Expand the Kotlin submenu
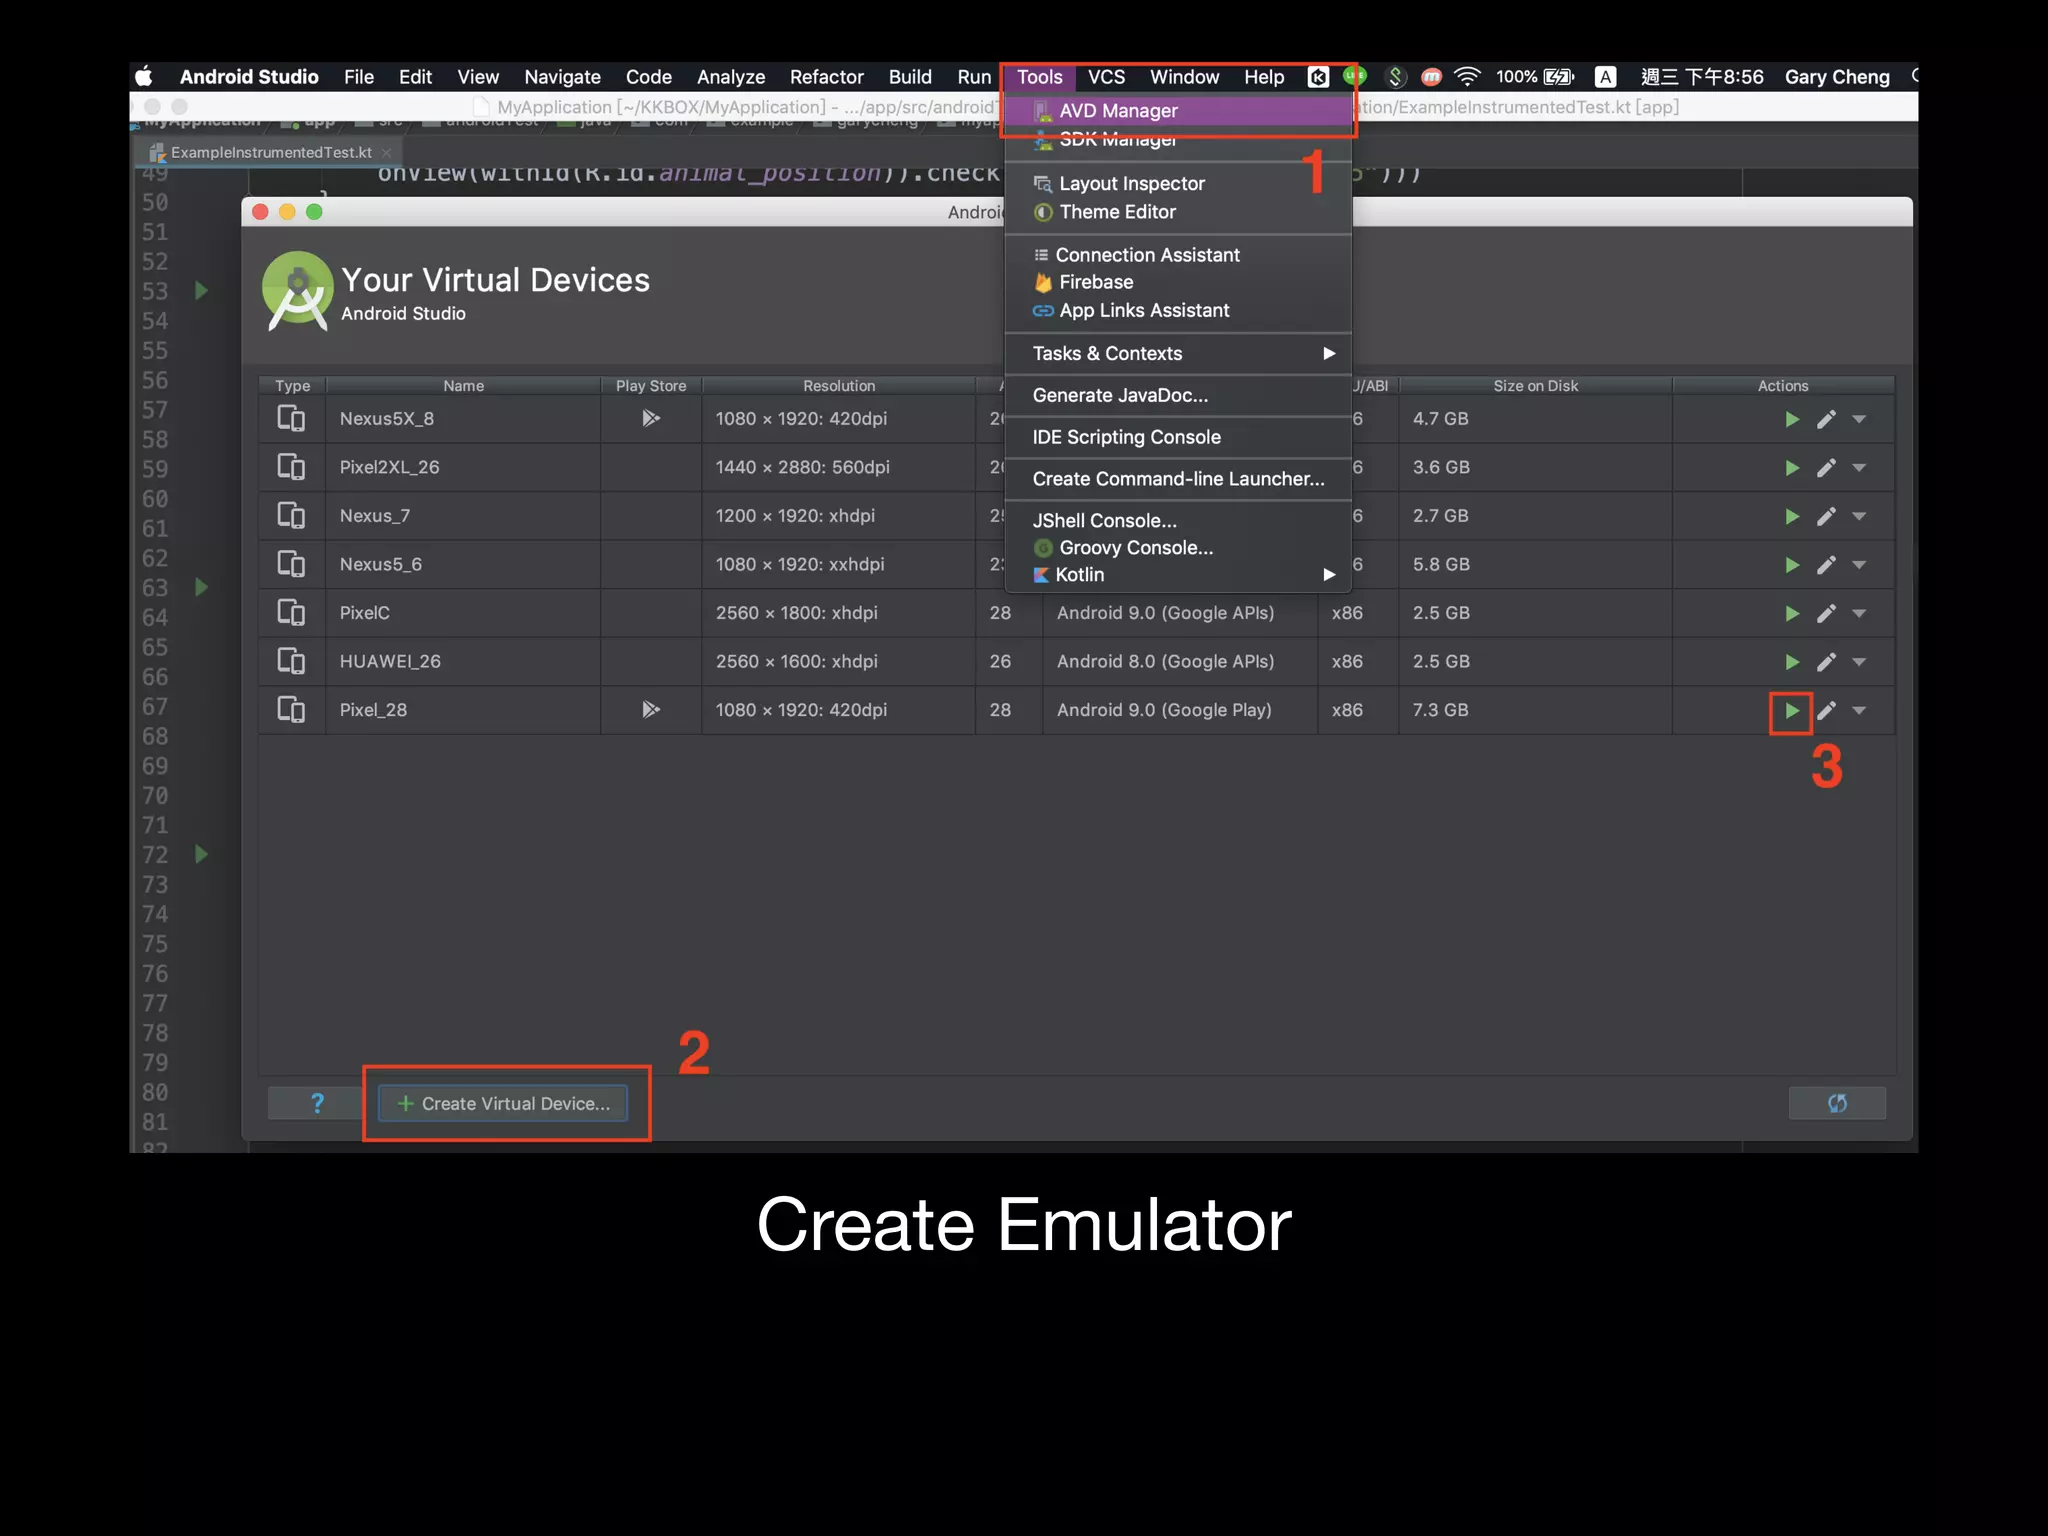Image resolution: width=2048 pixels, height=1536 pixels. [1178, 574]
